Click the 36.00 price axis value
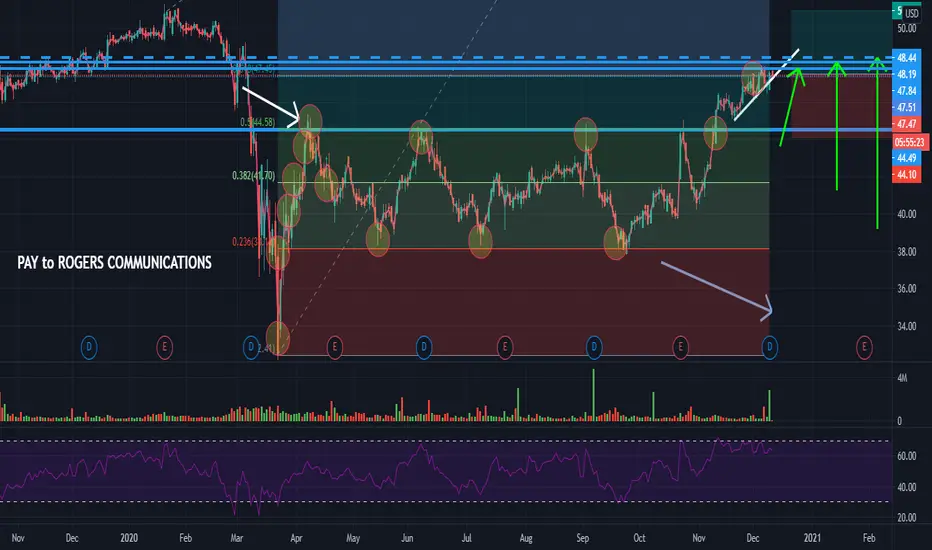932x550 pixels. click(x=906, y=289)
